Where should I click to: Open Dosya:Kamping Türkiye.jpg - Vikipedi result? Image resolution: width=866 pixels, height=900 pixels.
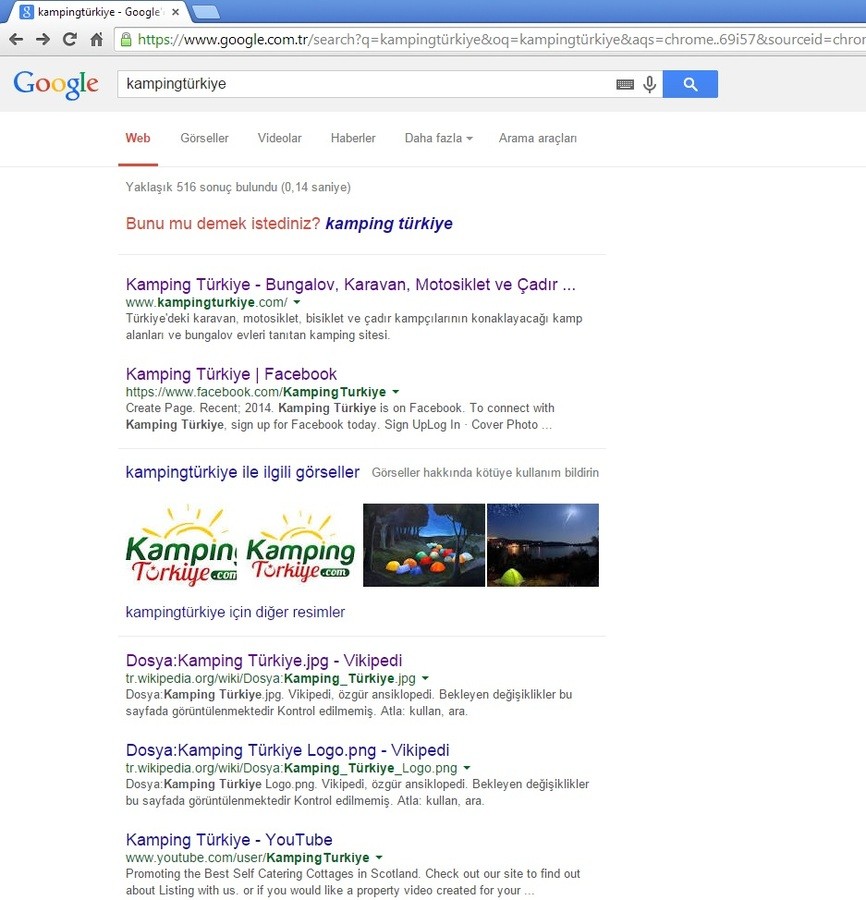point(264,660)
